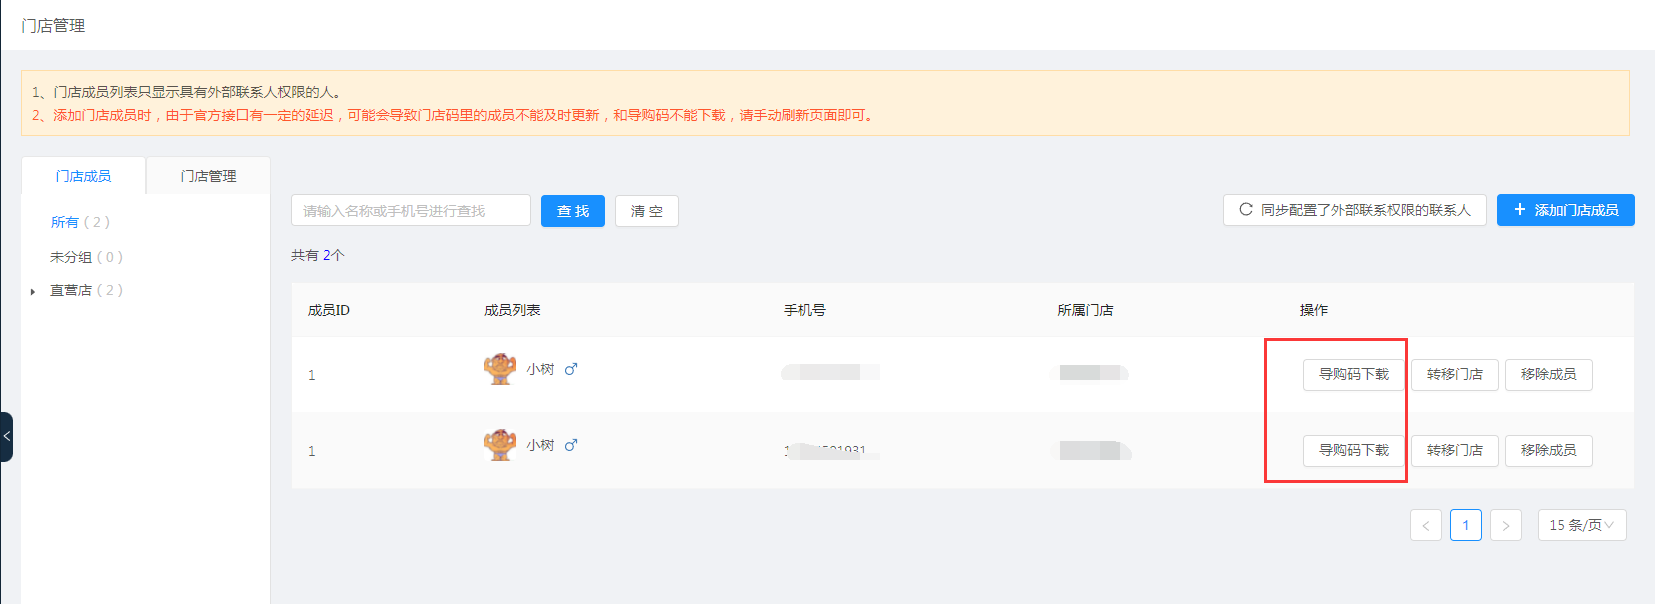This screenshot has width=1655, height=604.
Task: Open the 15 条/页 page size dropdown
Action: point(1582,525)
